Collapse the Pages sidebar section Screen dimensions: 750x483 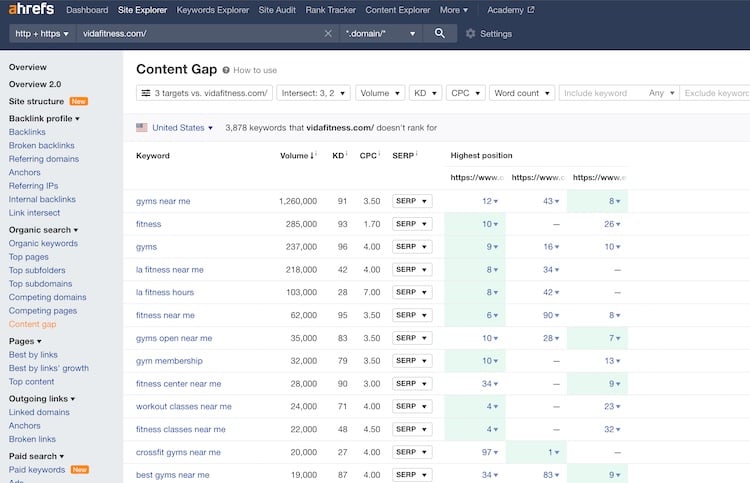(x=25, y=341)
